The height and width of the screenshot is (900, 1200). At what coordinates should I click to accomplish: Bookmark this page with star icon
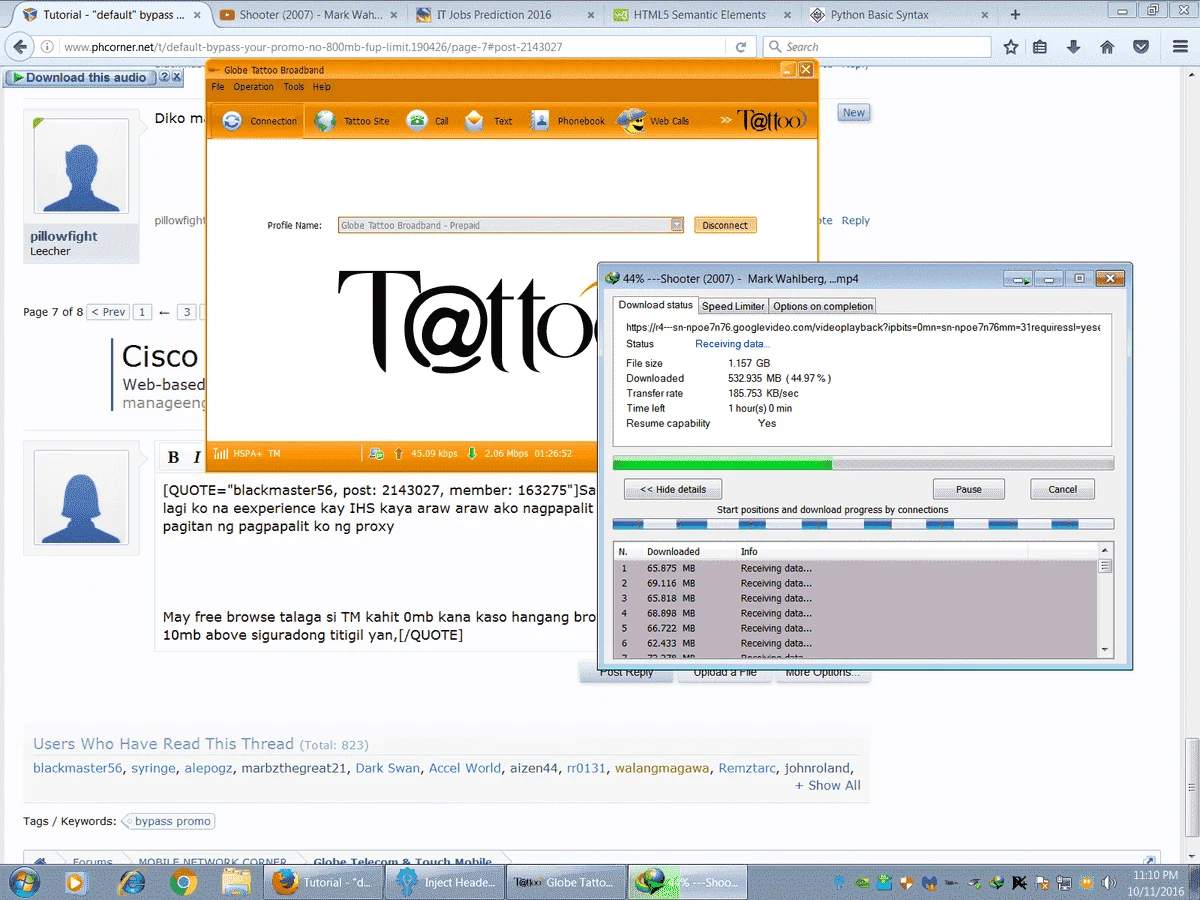point(1011,47)
